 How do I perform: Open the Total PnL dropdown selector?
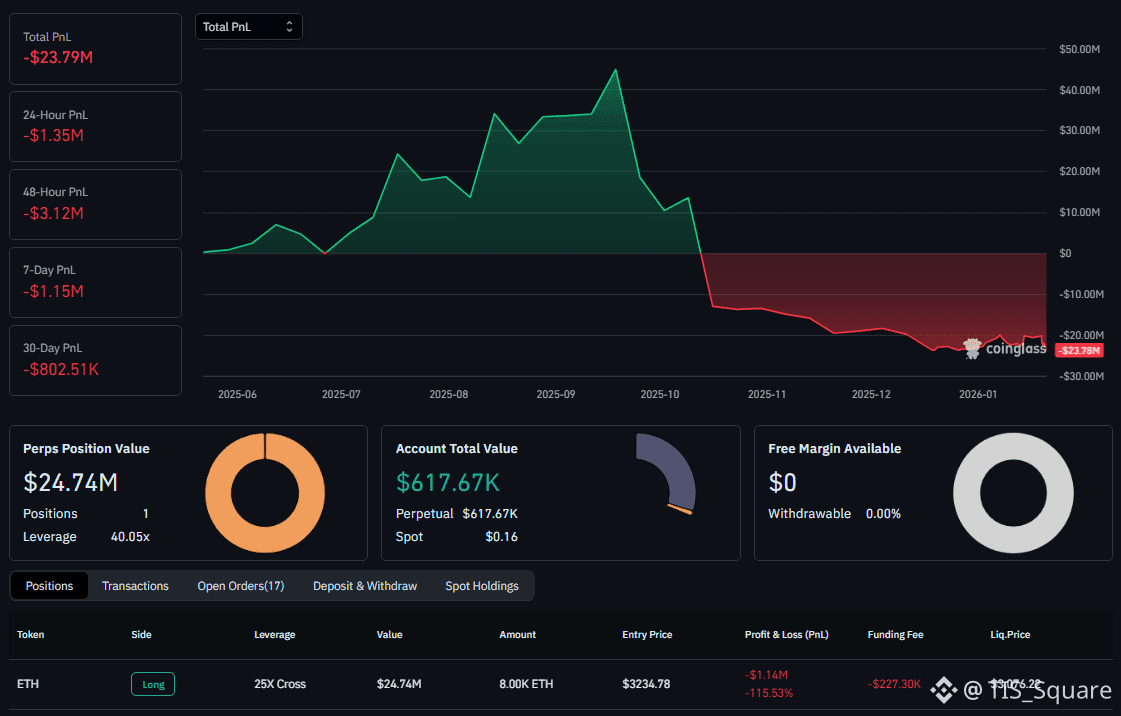click(248, 27)
